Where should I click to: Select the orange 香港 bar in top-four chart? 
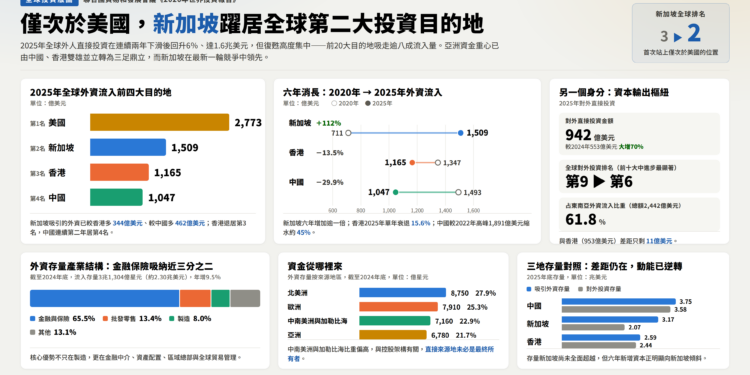coord(119,172)
